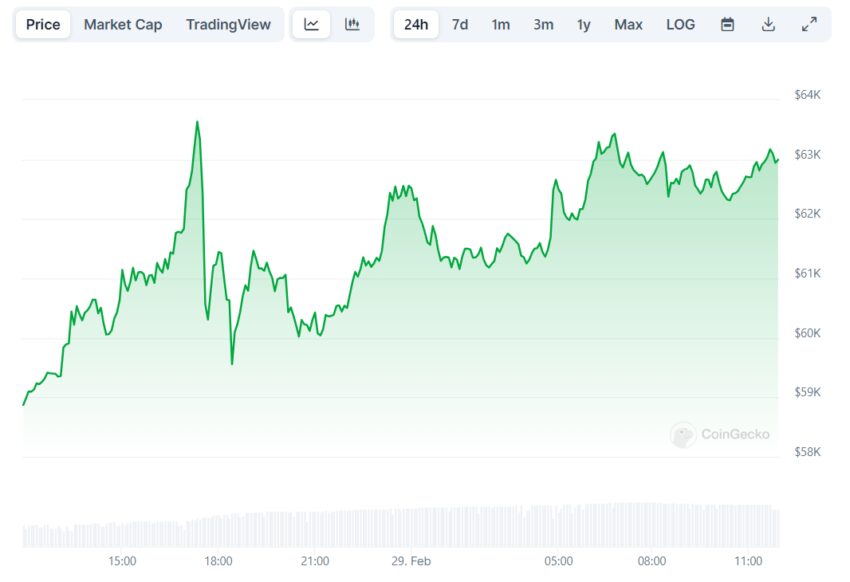This screenshot has width=850, height=582.
Task: Switch to line chart view icon
Action: tap(312, 25)
